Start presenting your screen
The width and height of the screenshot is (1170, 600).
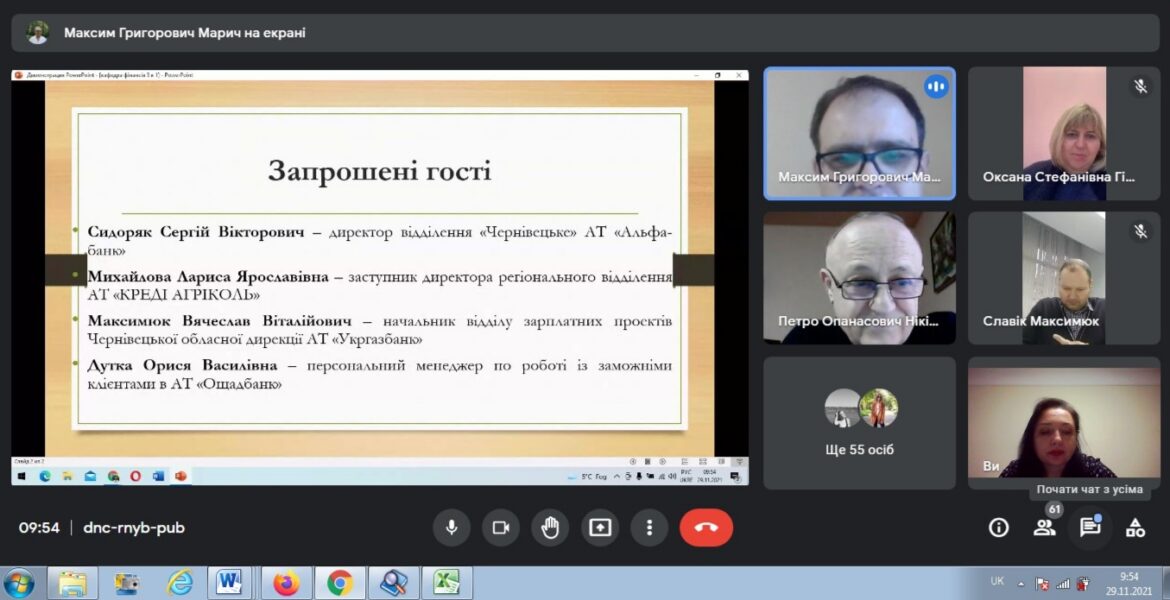pyautogui.click(x=600, y=528)
